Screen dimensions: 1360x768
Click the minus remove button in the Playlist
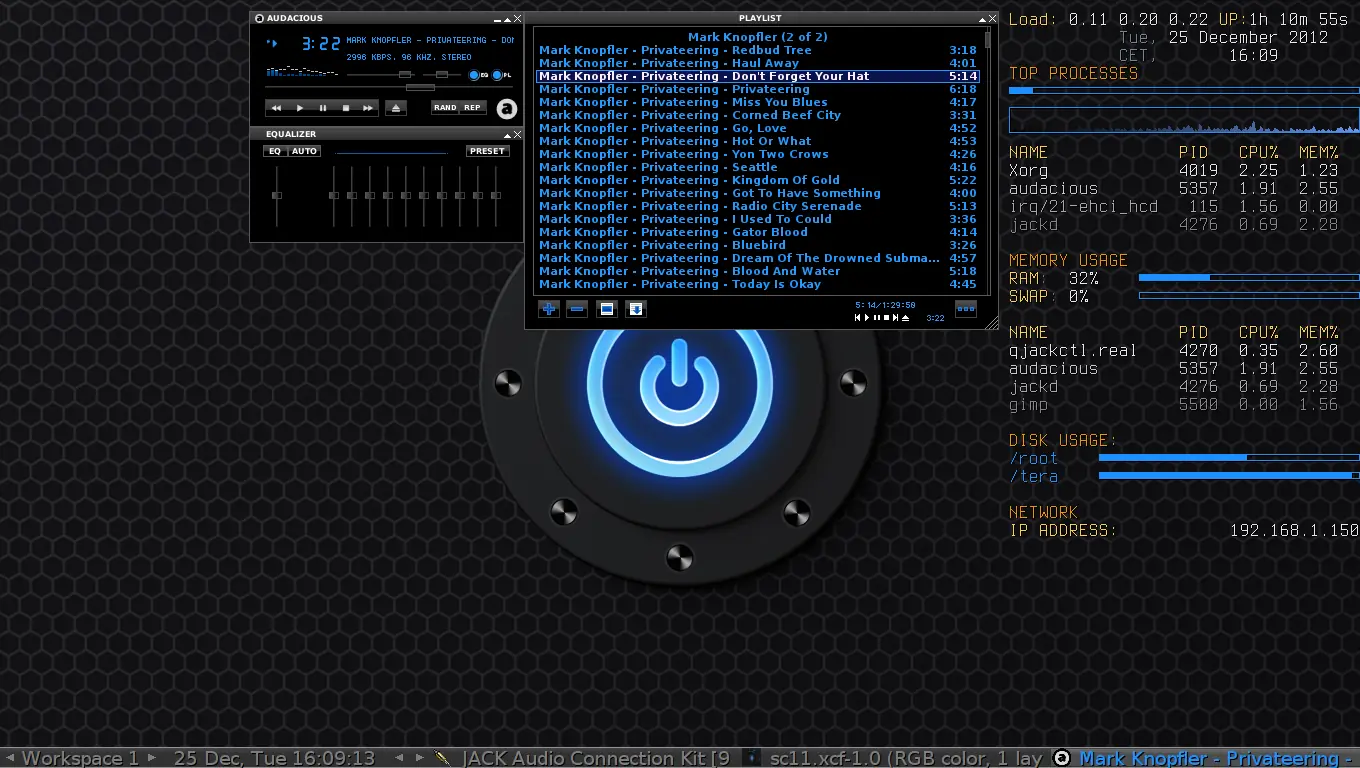577,309
